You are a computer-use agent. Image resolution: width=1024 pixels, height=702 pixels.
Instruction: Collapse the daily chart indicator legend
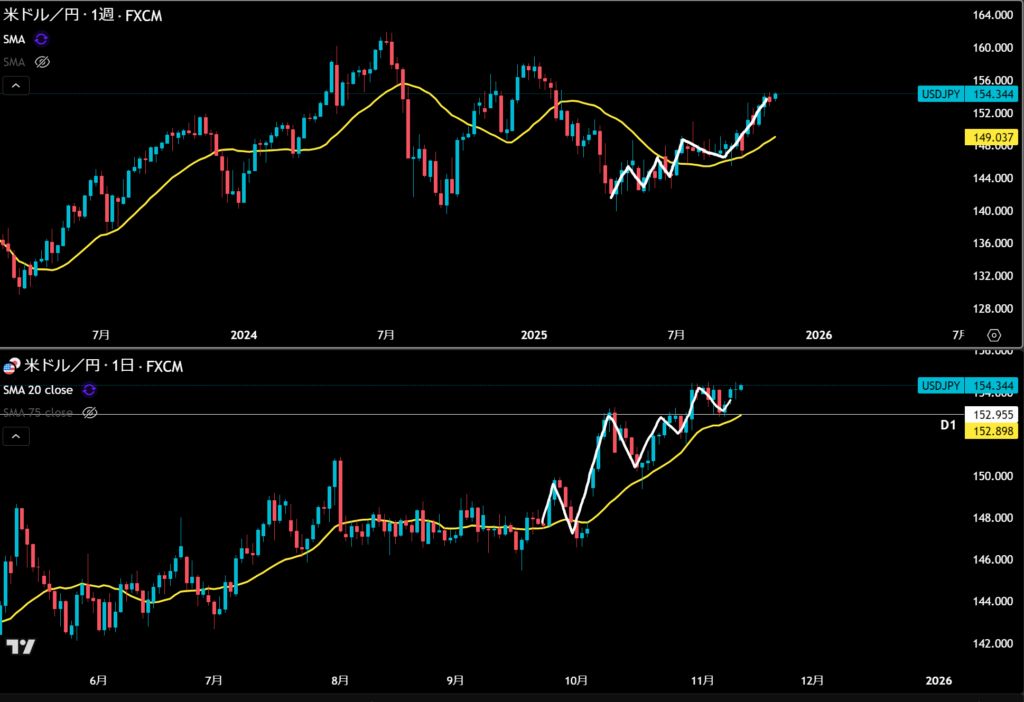[x=16, y=436]
